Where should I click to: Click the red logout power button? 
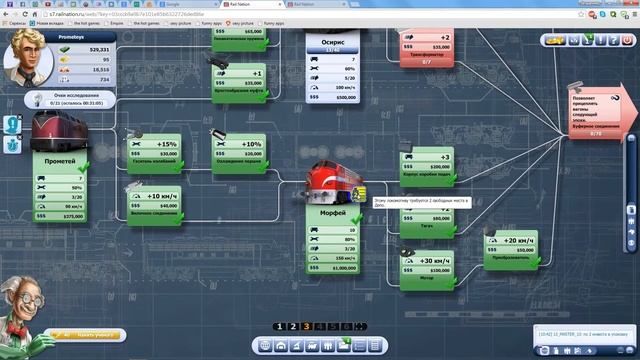pyautogui.click(x=627, y=40)
